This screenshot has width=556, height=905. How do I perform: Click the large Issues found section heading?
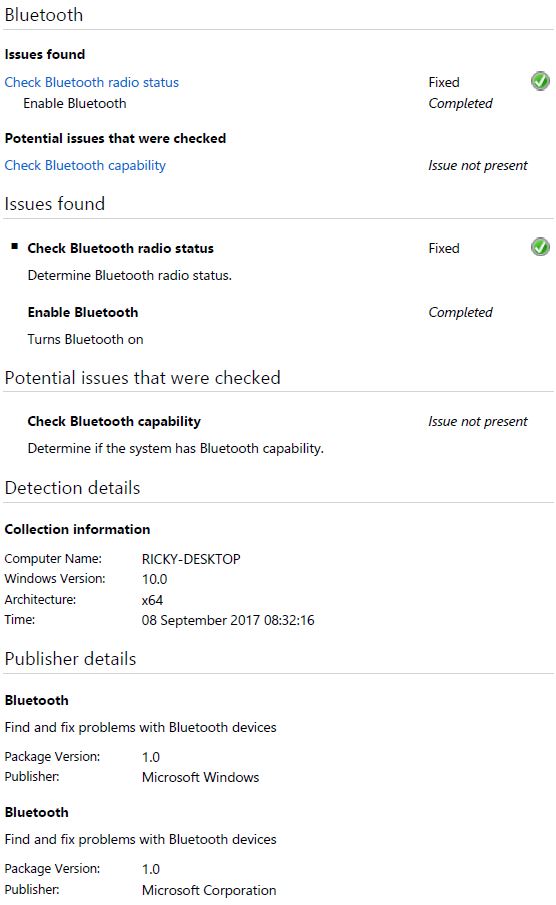pos(55,204)
